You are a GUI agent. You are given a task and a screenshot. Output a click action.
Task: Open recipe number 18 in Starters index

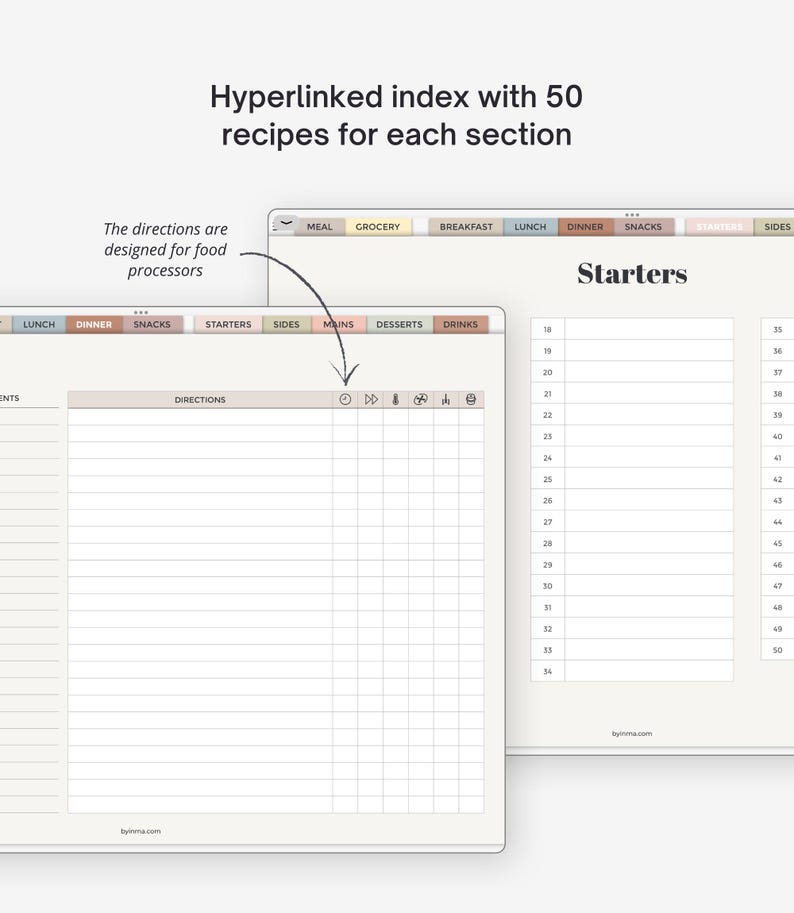click(x=547, y=330)
